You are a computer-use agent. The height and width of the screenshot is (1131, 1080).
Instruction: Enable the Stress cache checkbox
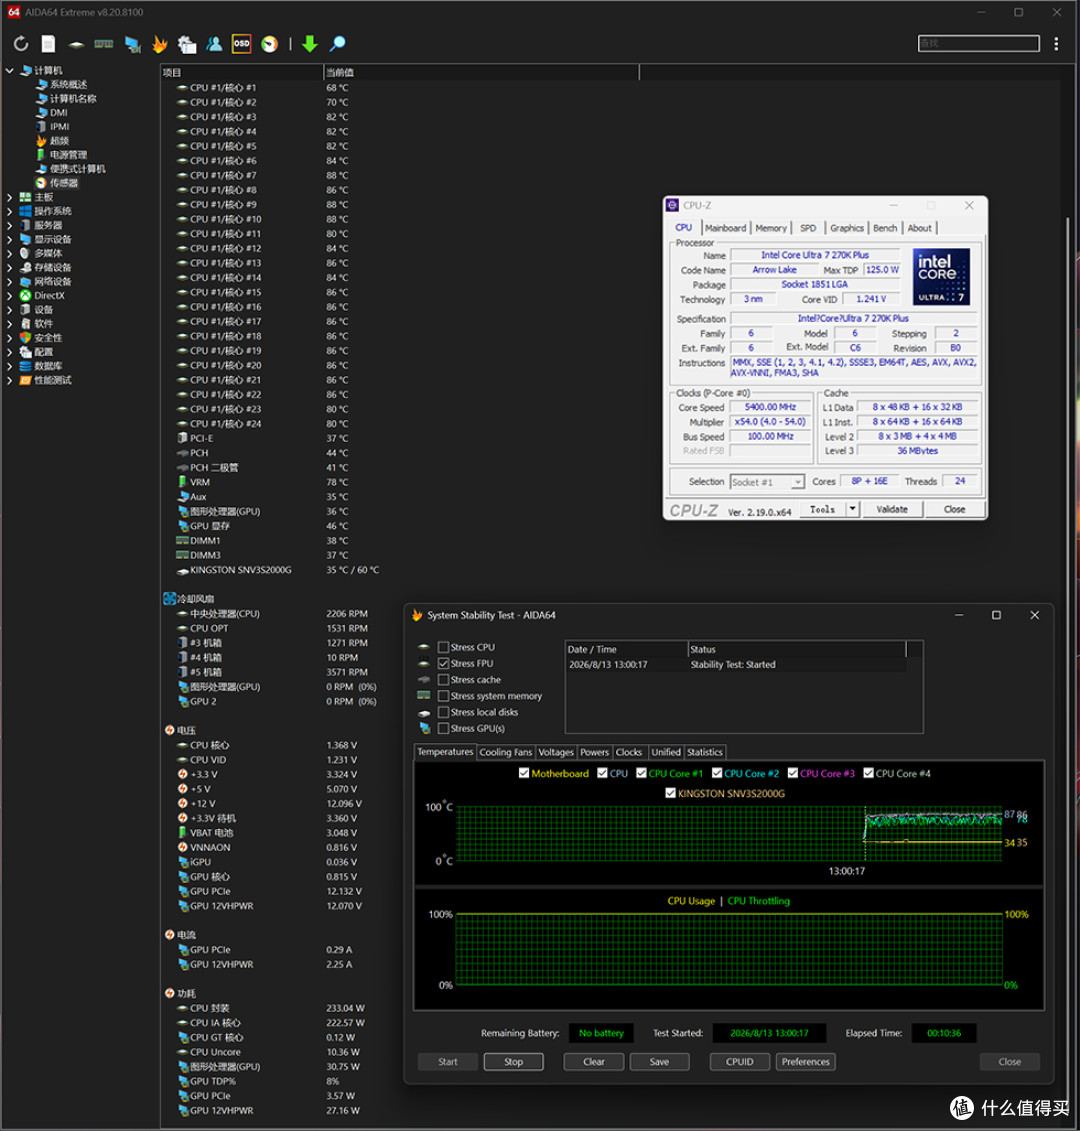[444, 679]
